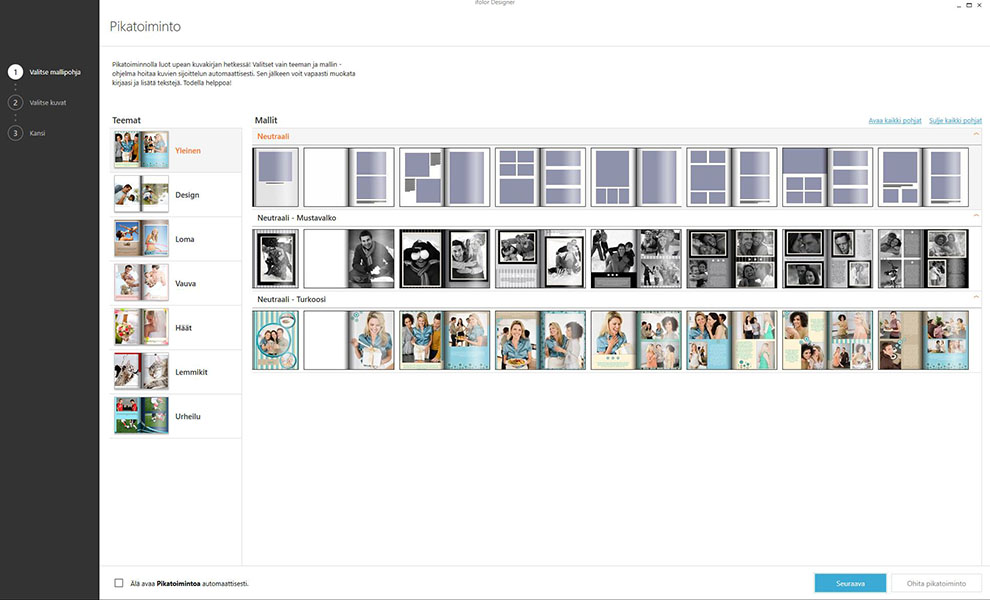
Task: Select the Vauva theme icon
Action: pos(141,283)
